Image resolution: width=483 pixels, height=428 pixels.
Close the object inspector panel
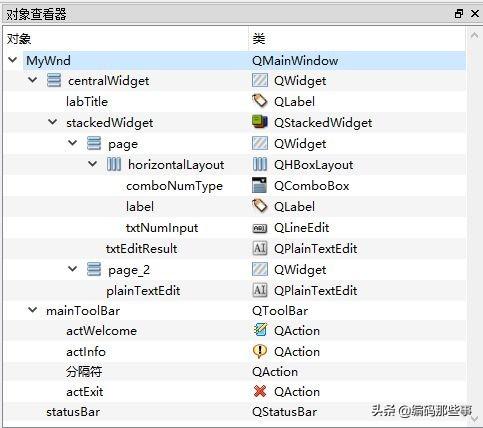pos(475,14)
